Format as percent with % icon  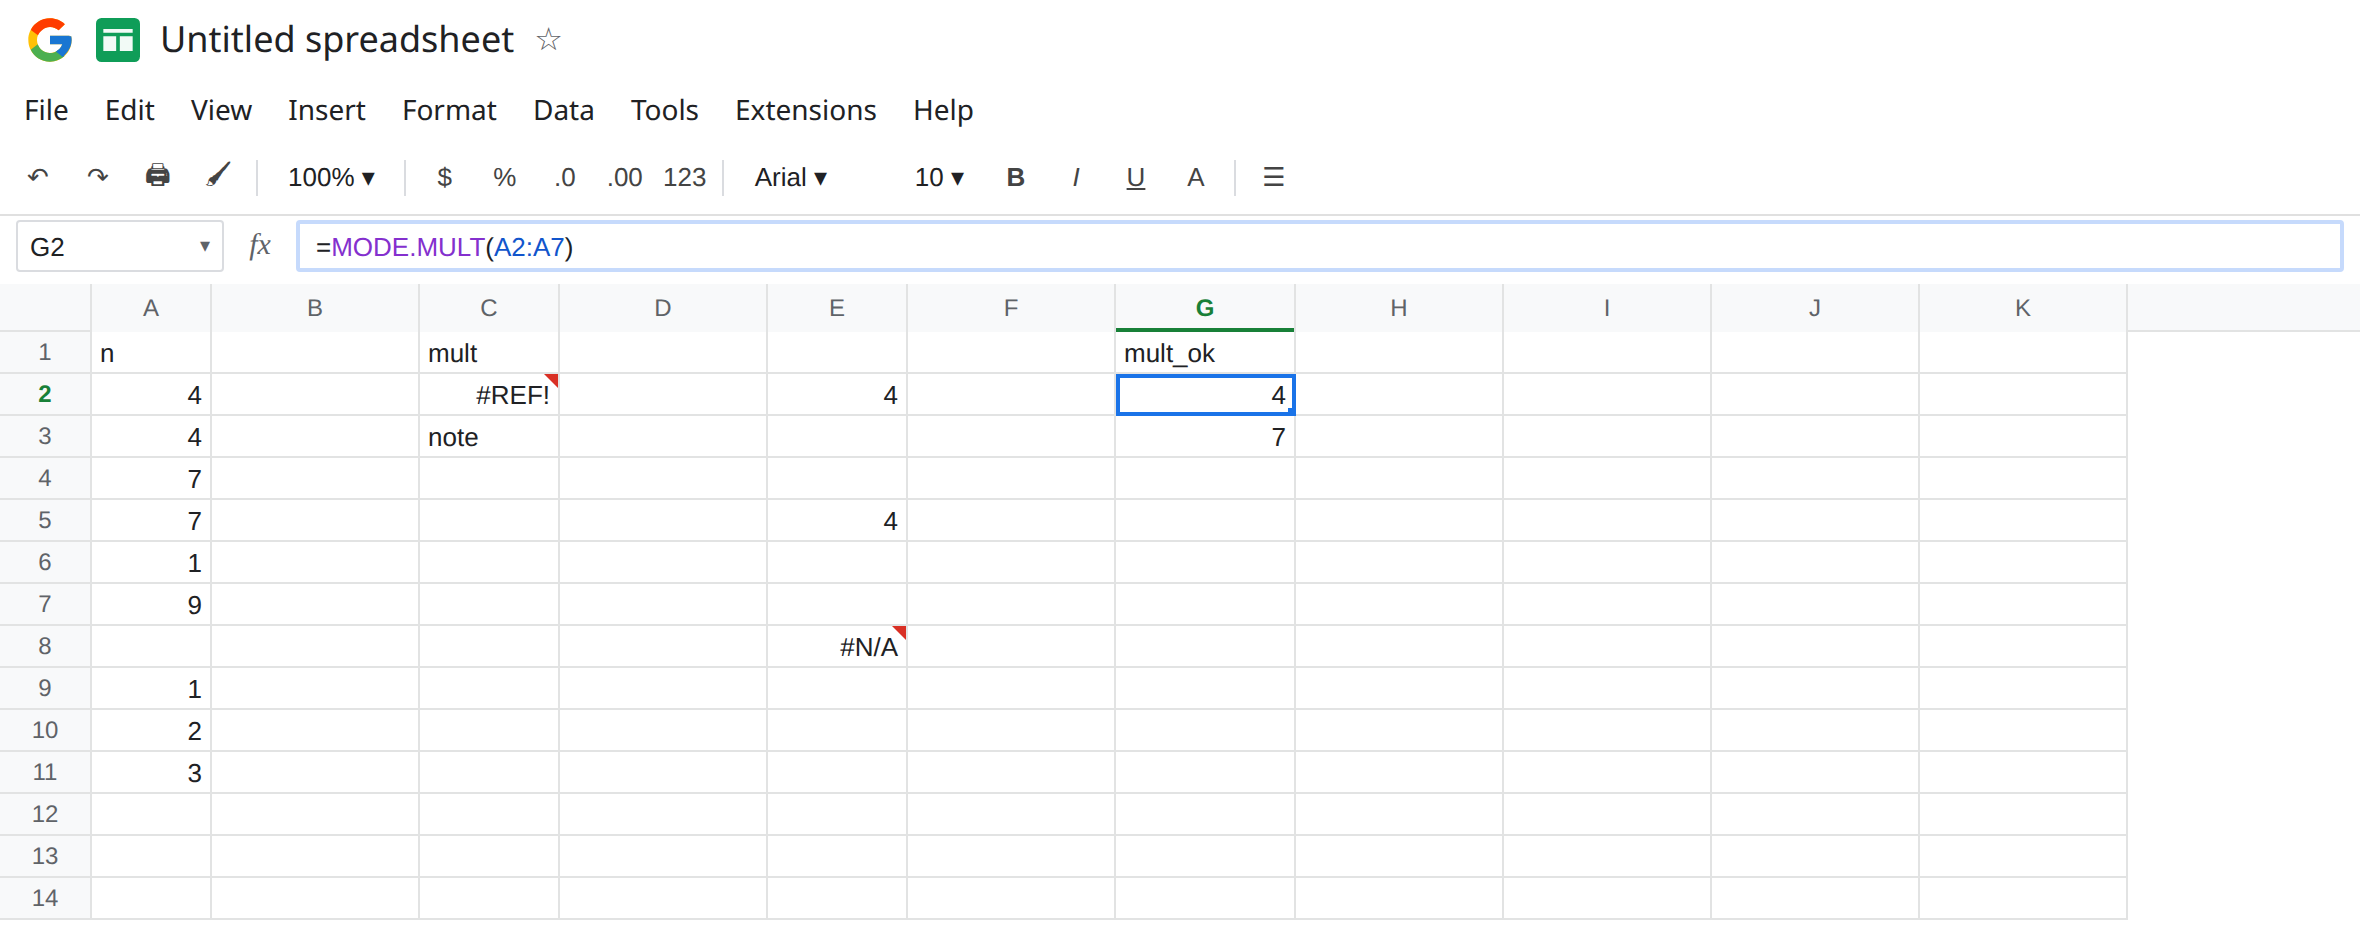(x=505, y=177)
